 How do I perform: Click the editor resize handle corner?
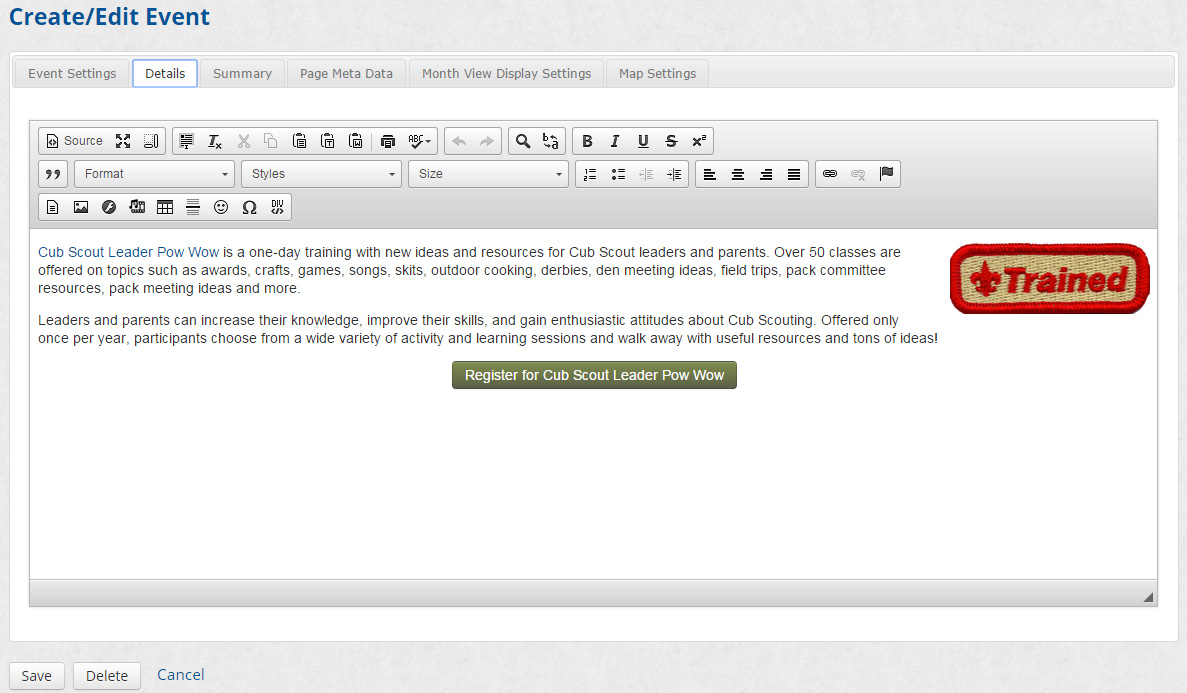click(x=1148, y=597)
